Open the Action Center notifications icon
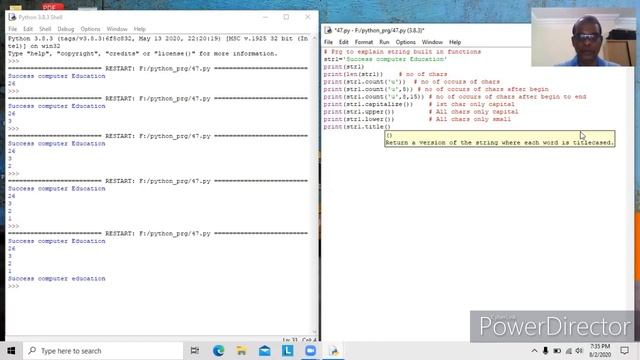 coord(624,351)
